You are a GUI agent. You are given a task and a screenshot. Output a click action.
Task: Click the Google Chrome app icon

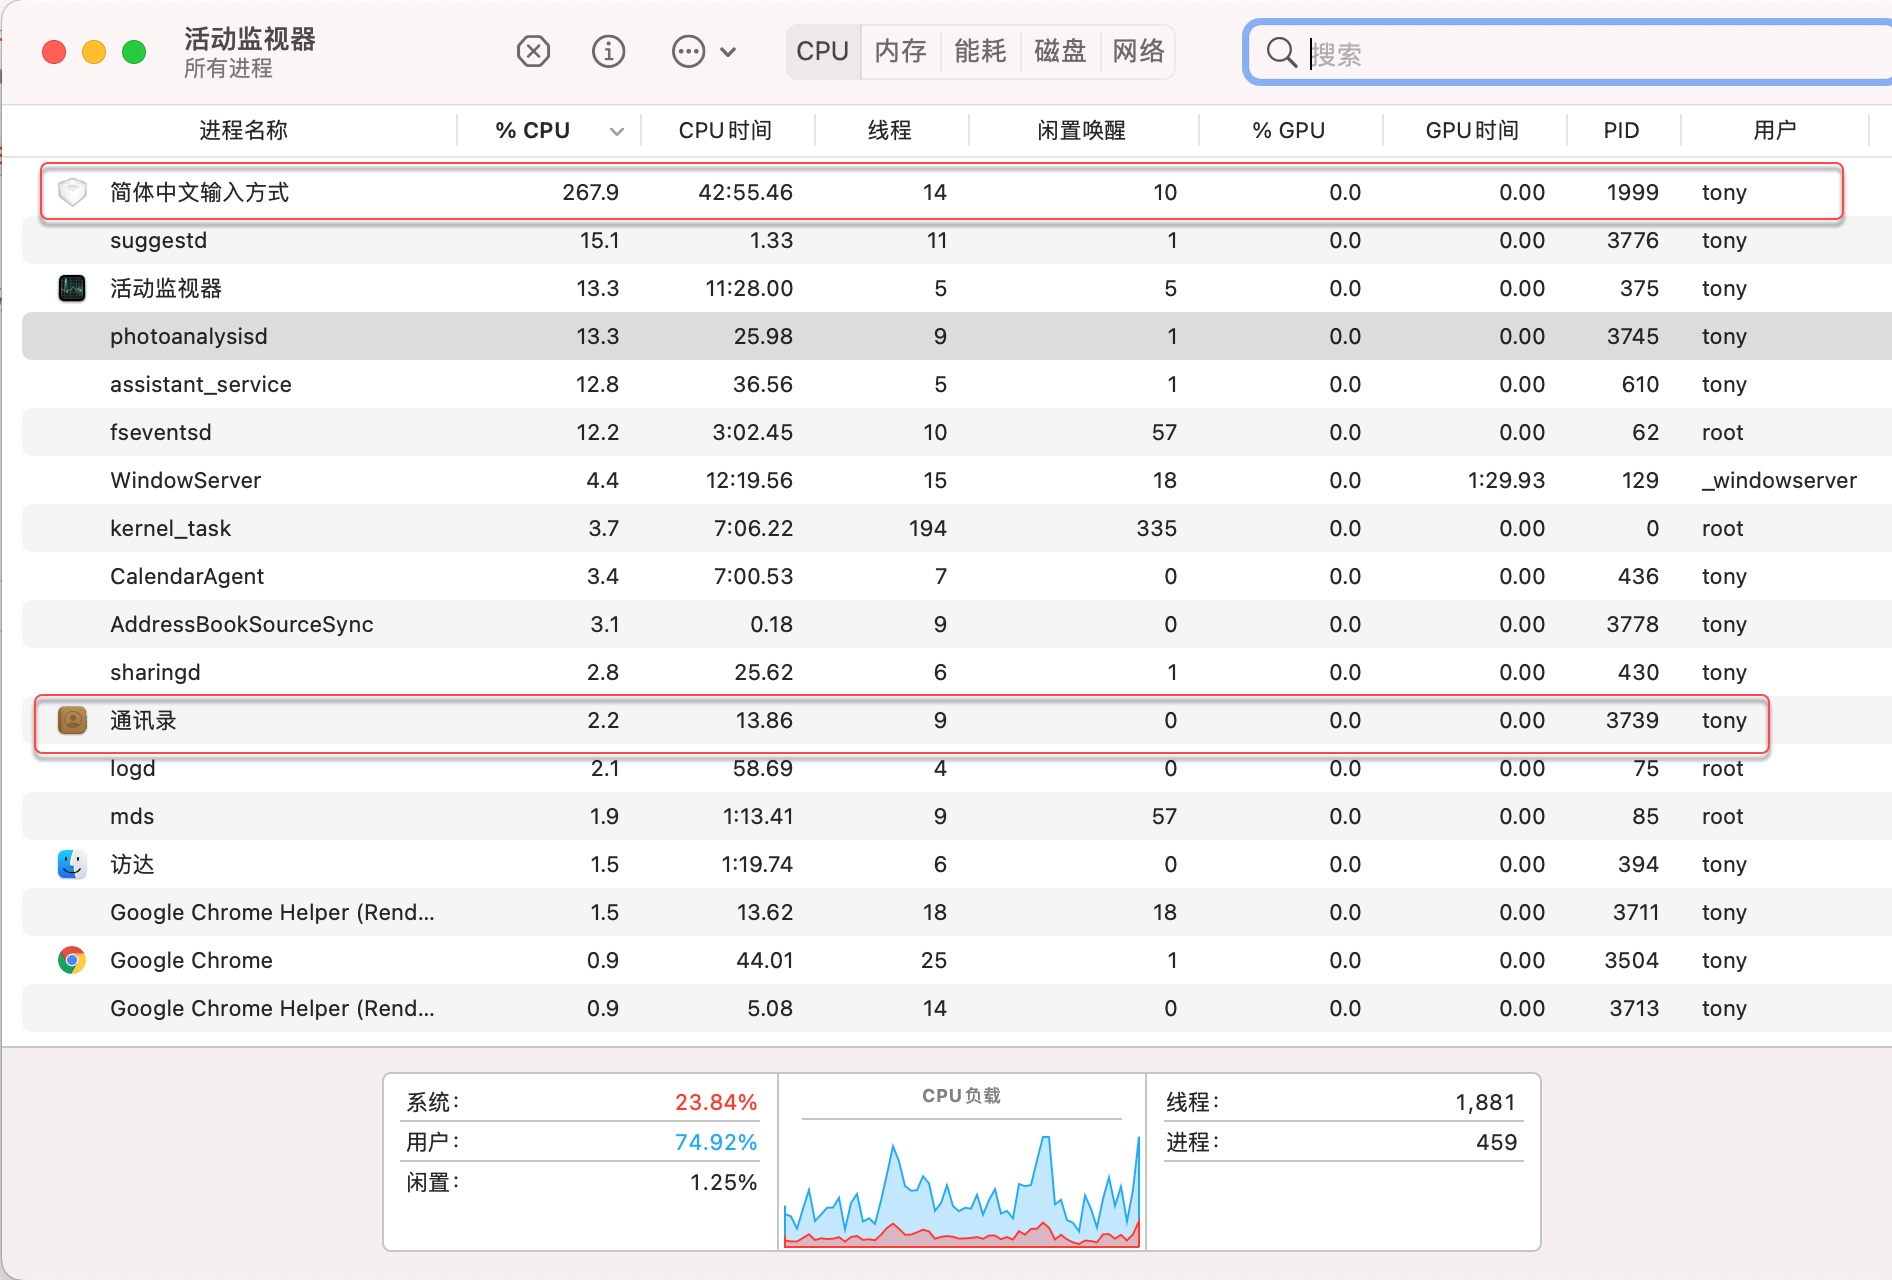[x=72, y=960]
